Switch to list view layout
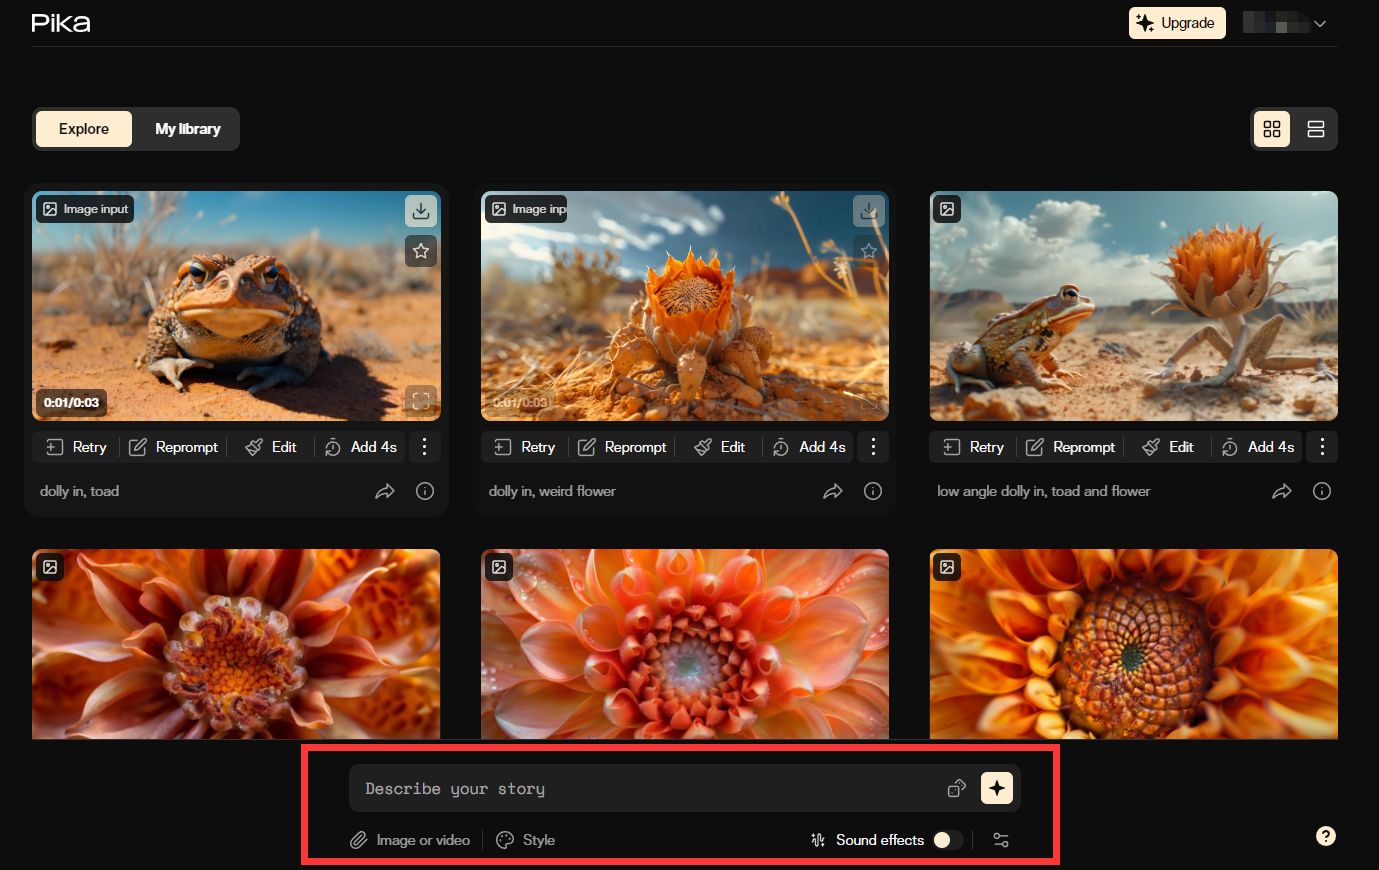 1316,129
